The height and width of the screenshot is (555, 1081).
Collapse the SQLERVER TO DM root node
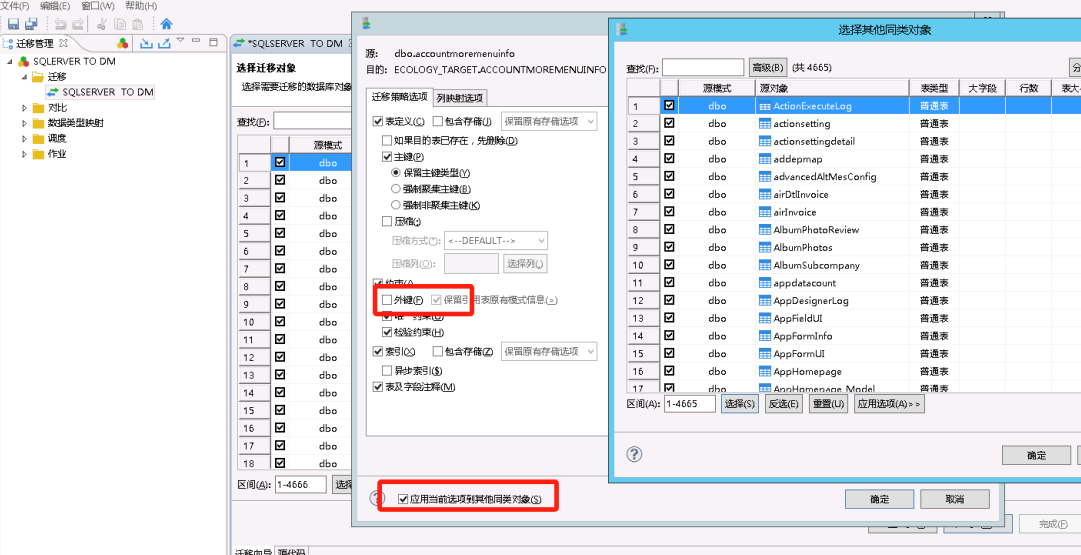tap(10, 61)
